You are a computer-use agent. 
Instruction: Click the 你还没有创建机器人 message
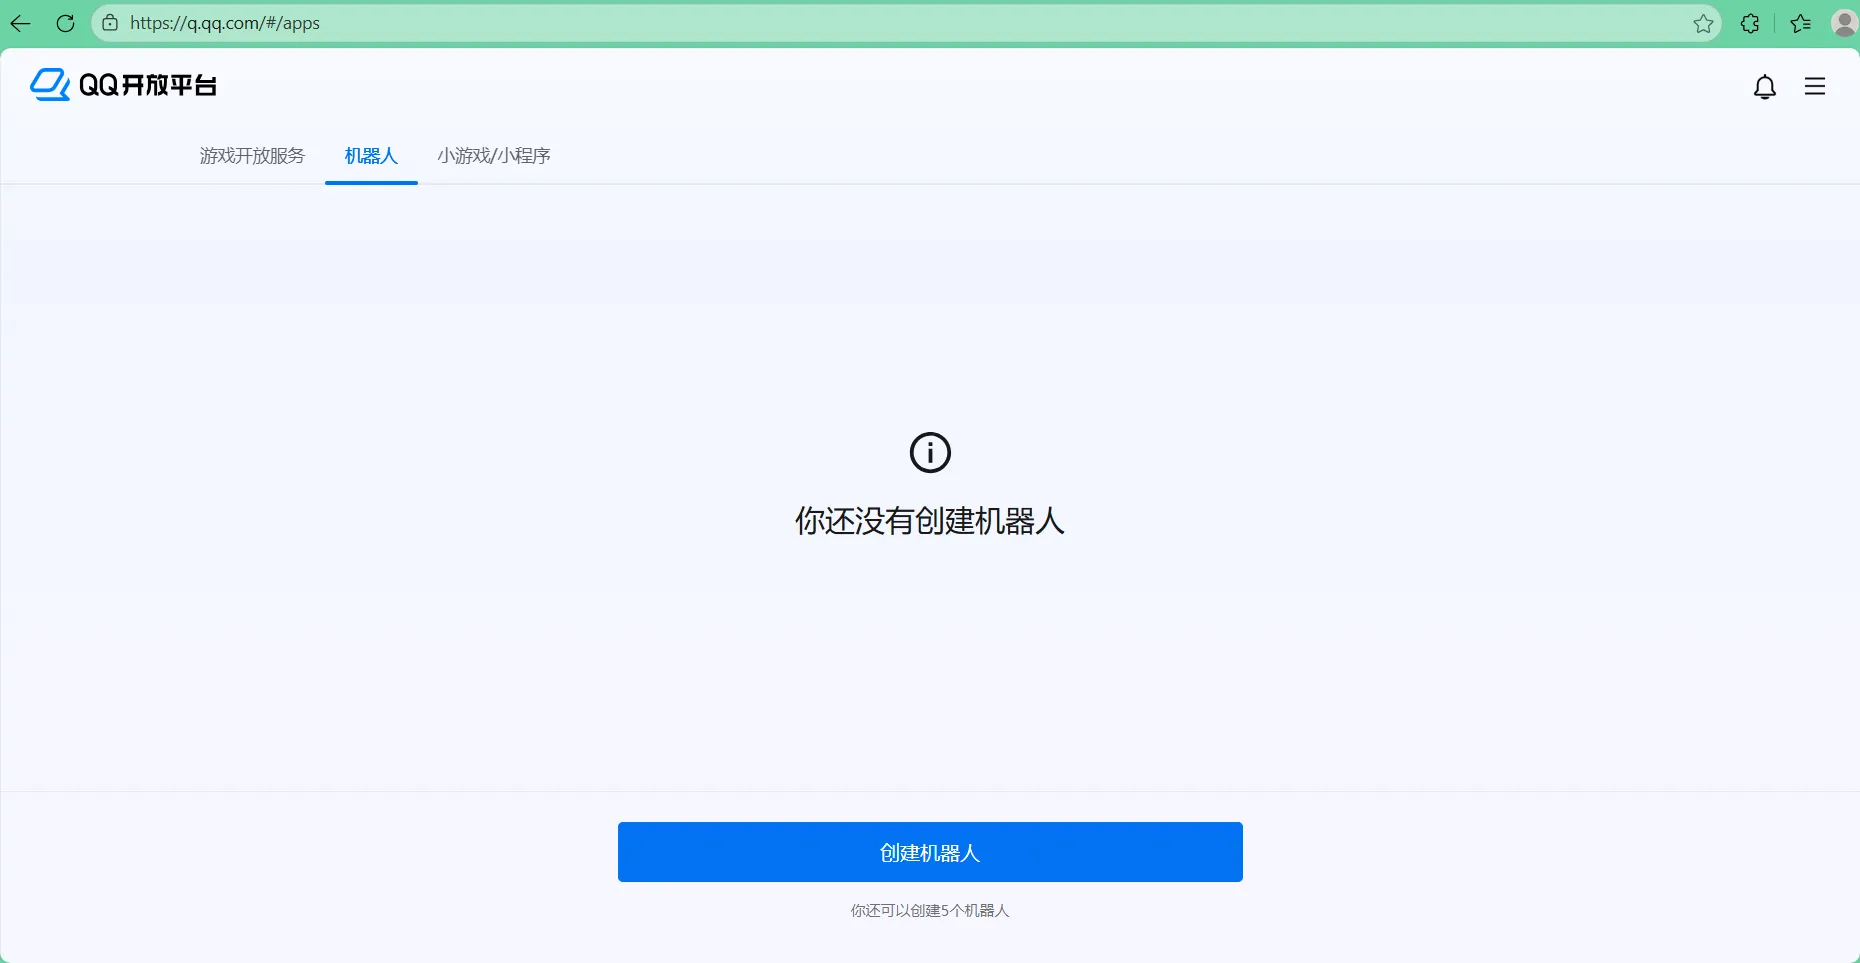930,521
